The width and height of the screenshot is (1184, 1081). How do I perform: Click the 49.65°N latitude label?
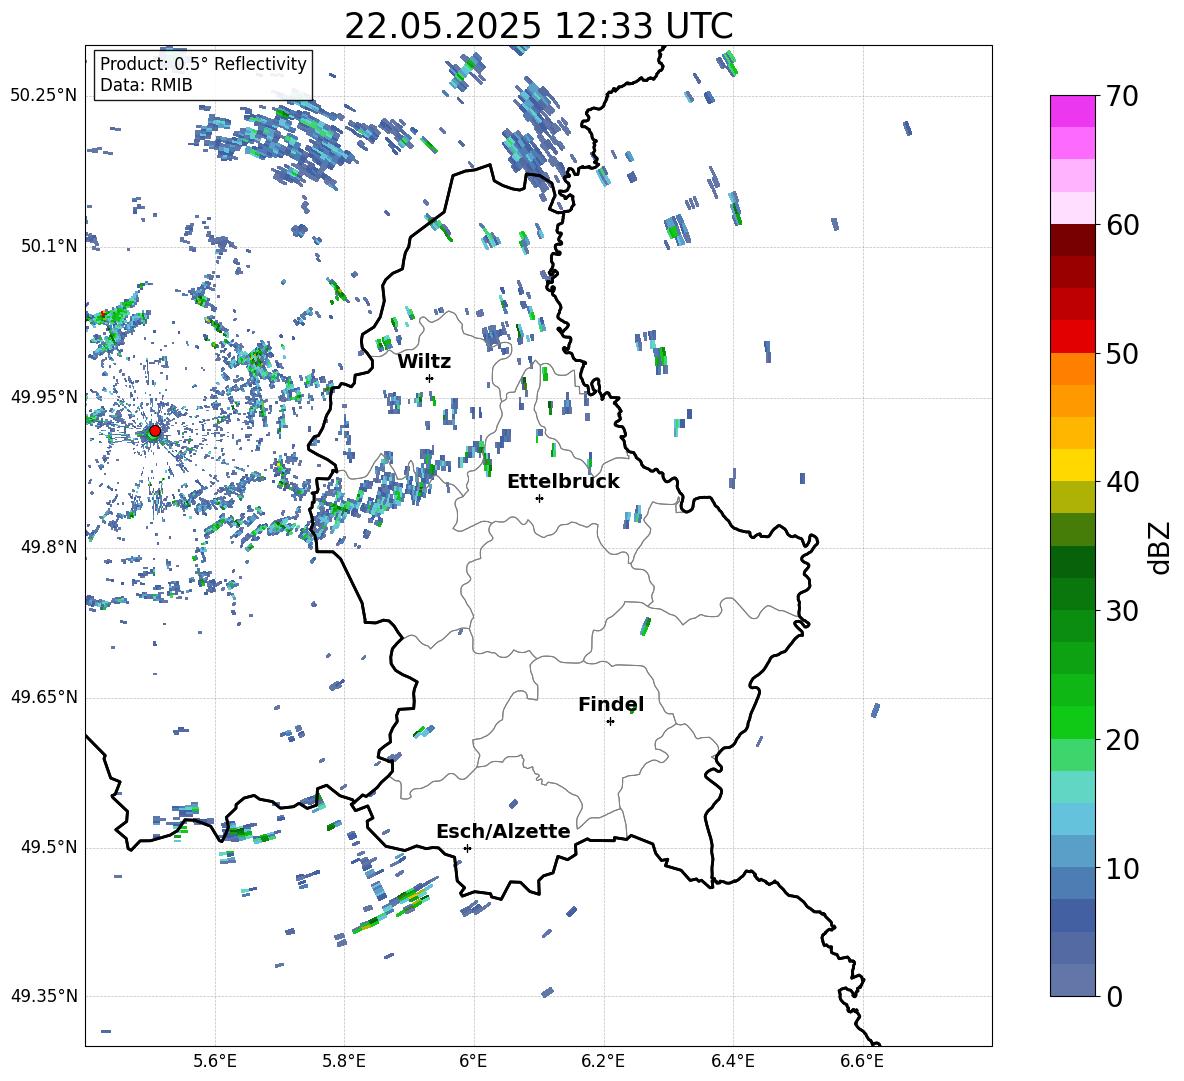pyautogui.click(x=44, y=697)
